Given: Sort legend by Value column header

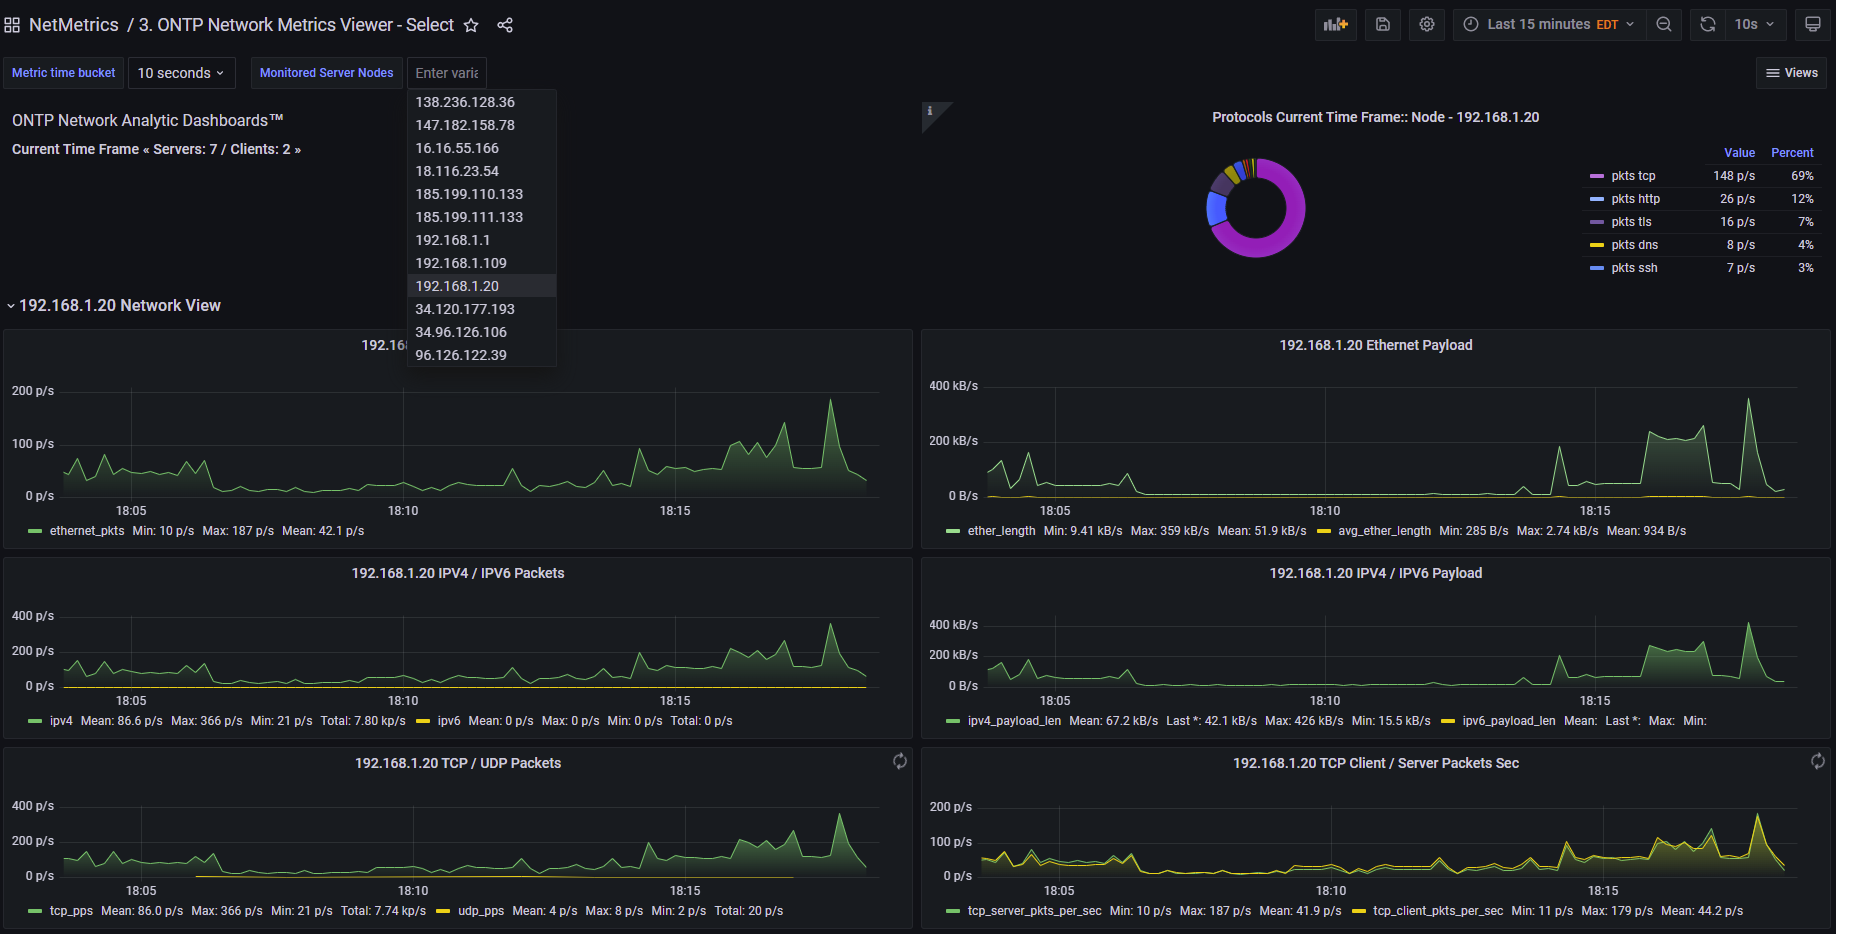Looking at the screenshot, I should coord(1739,153).
